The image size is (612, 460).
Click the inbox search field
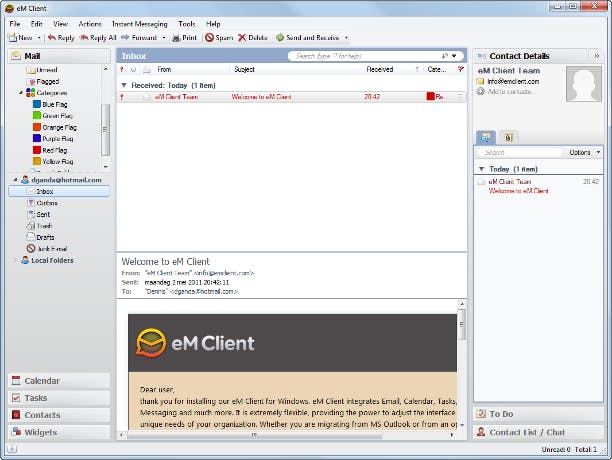(x=365, y=56)
